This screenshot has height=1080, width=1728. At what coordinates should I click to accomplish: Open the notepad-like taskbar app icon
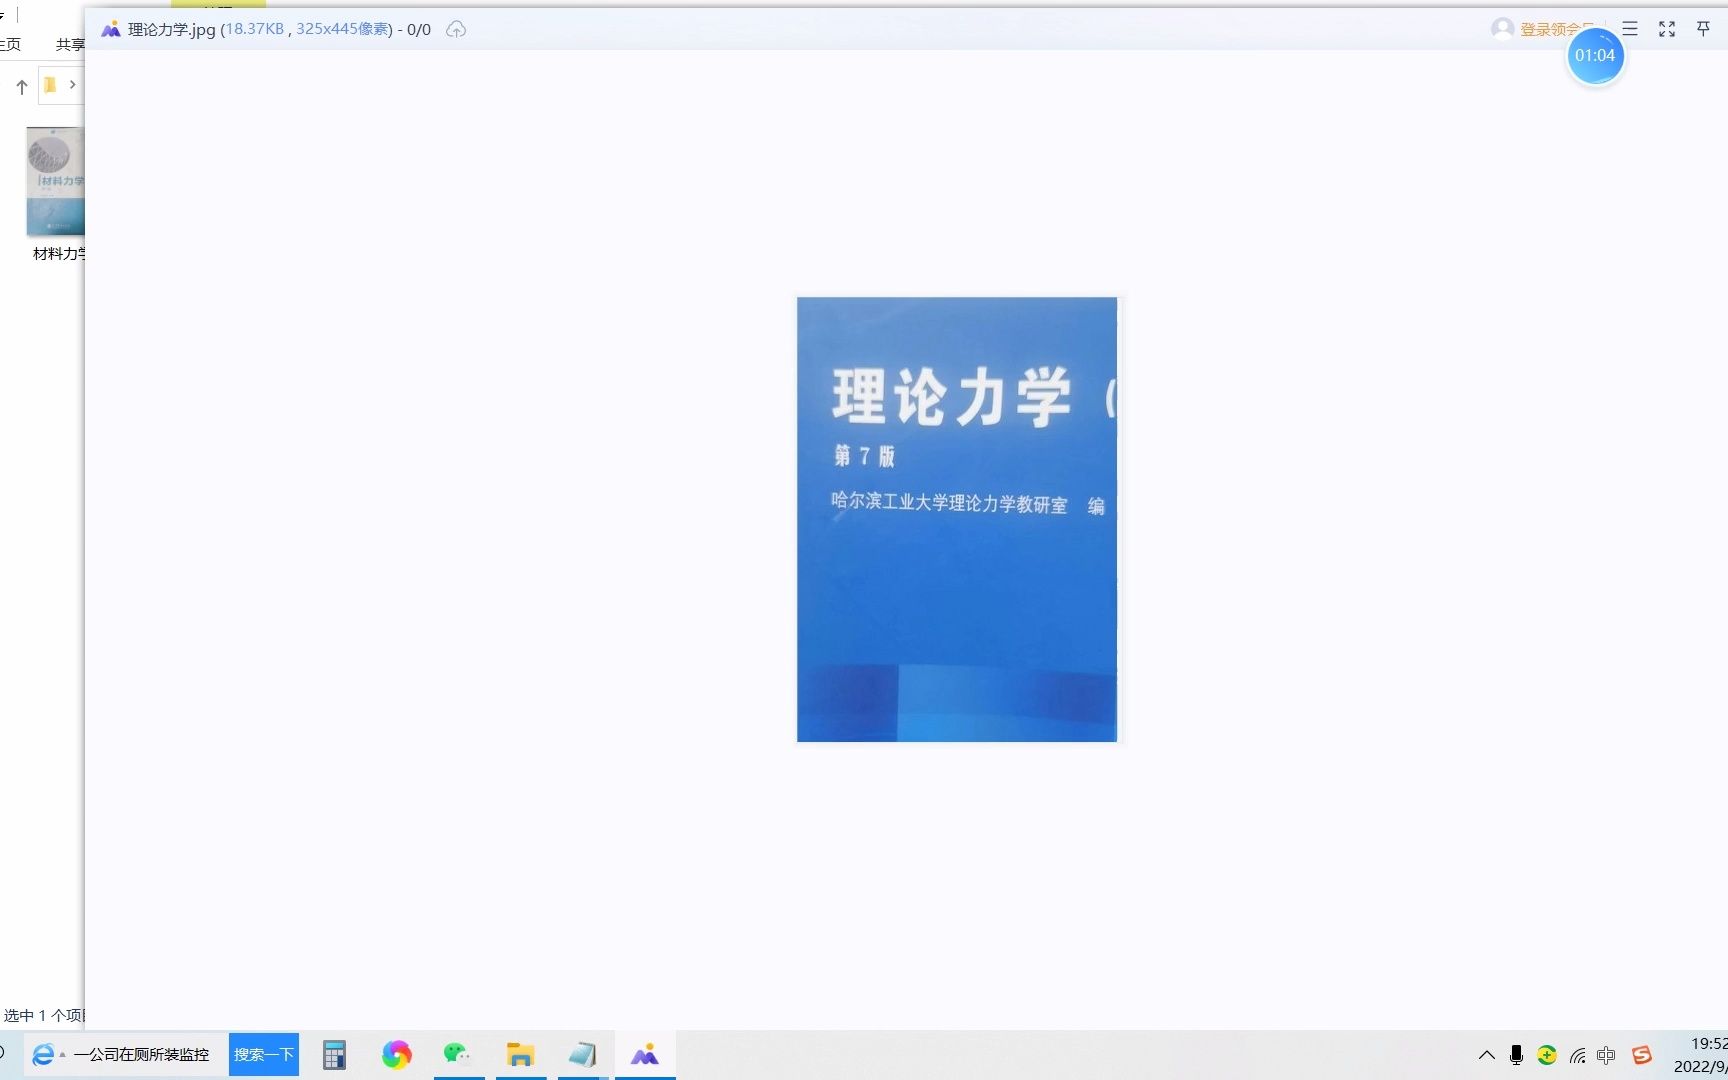pyautogui.click(x=582, y=1055)
